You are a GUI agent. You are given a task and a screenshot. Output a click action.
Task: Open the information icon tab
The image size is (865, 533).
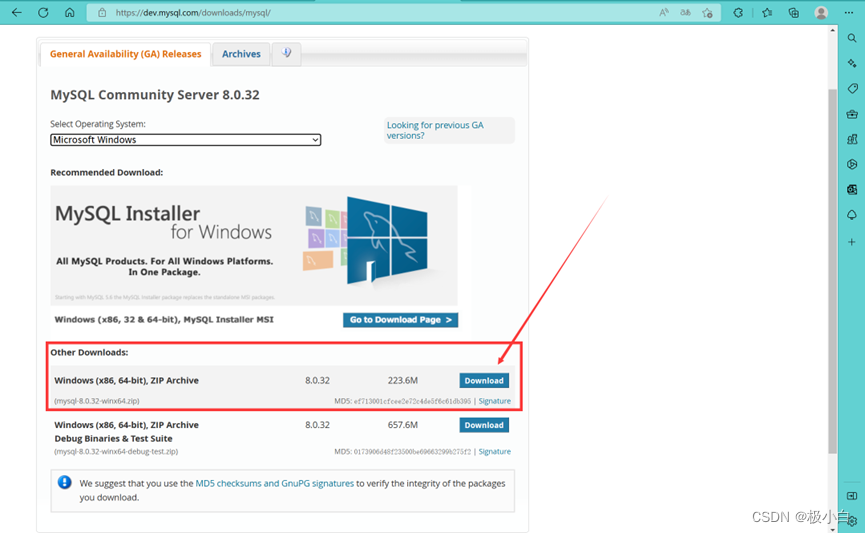286,54
